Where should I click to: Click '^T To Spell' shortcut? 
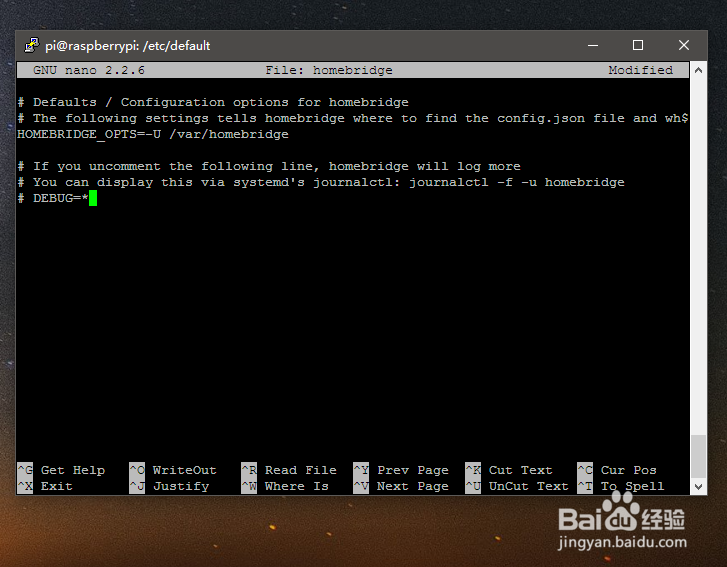coord(621,486)
